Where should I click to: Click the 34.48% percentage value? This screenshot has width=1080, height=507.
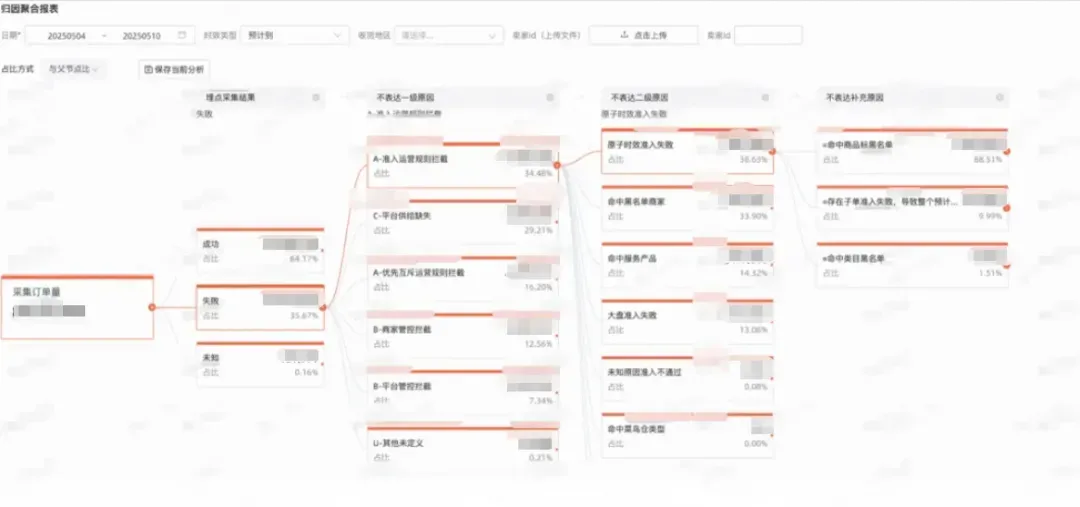539,174
